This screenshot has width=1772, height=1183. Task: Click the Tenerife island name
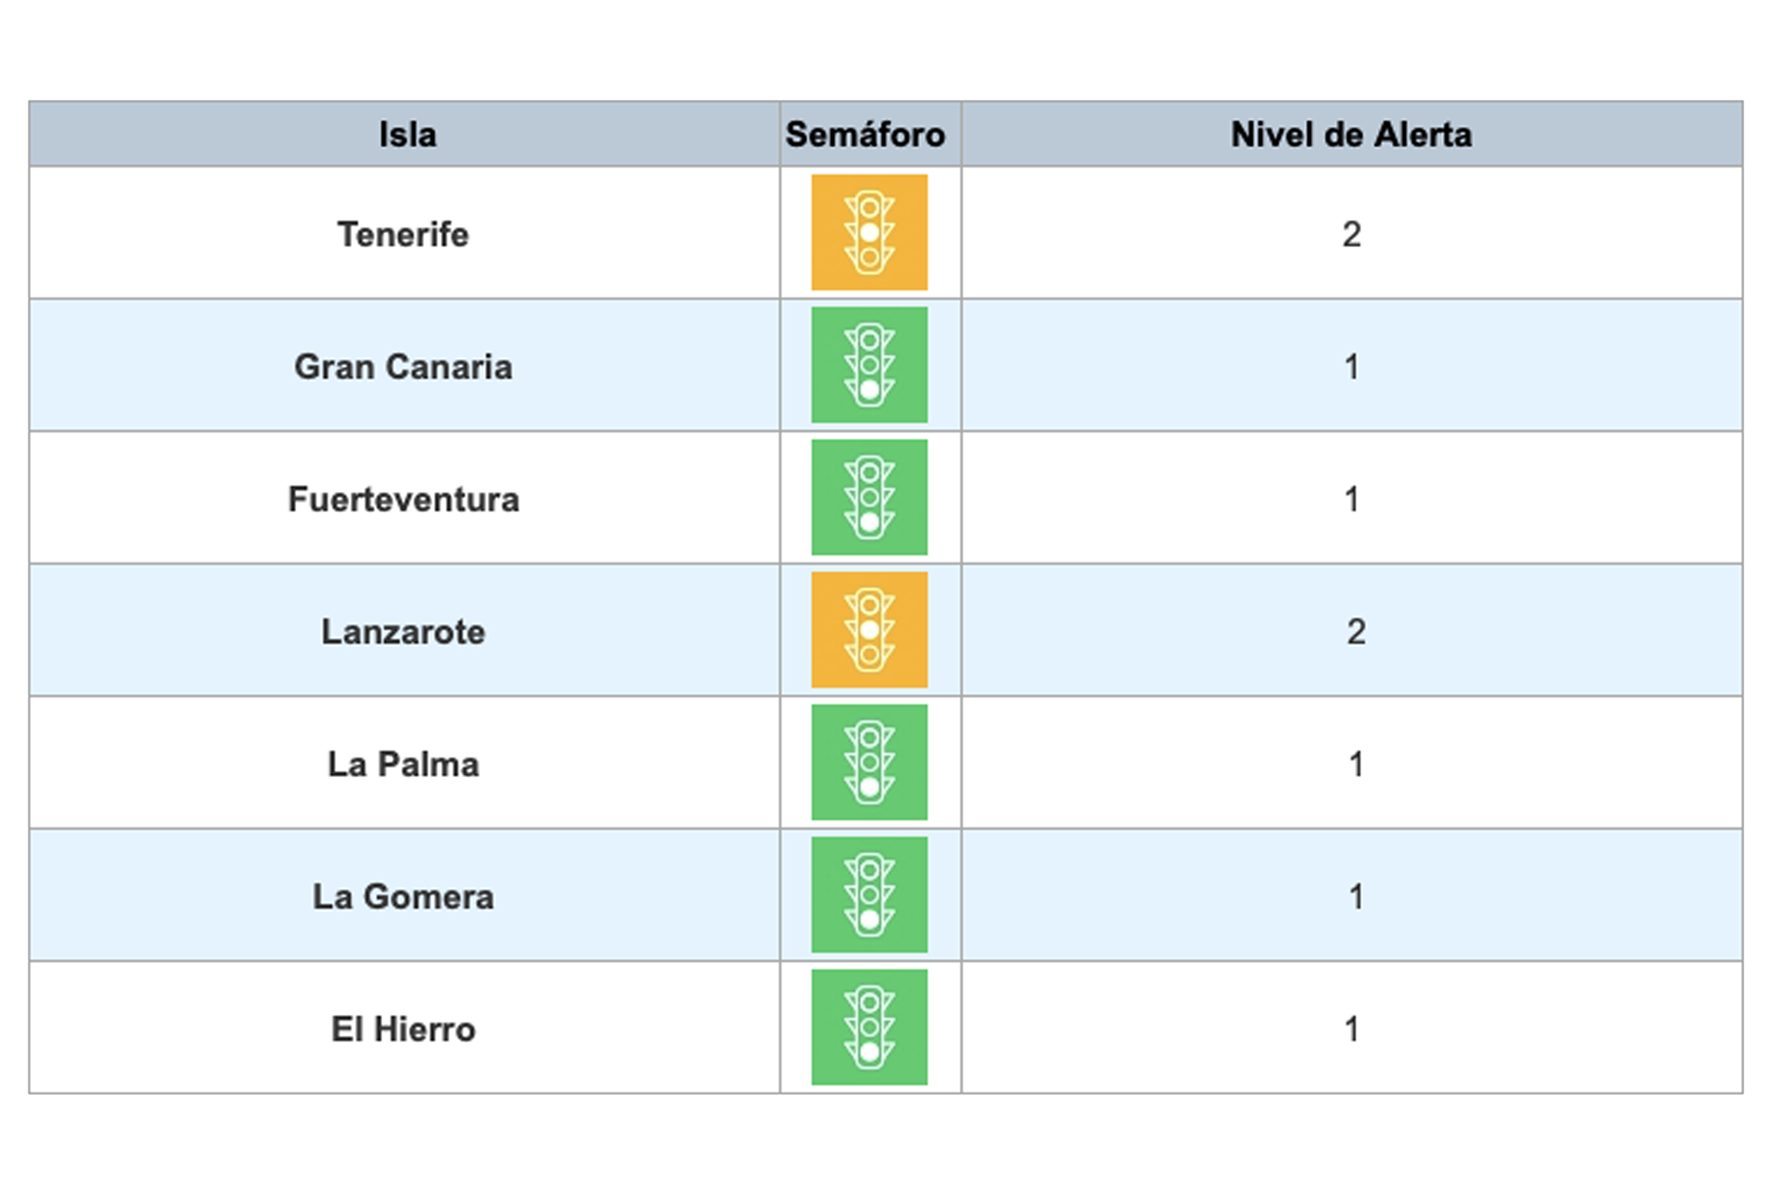403,234
